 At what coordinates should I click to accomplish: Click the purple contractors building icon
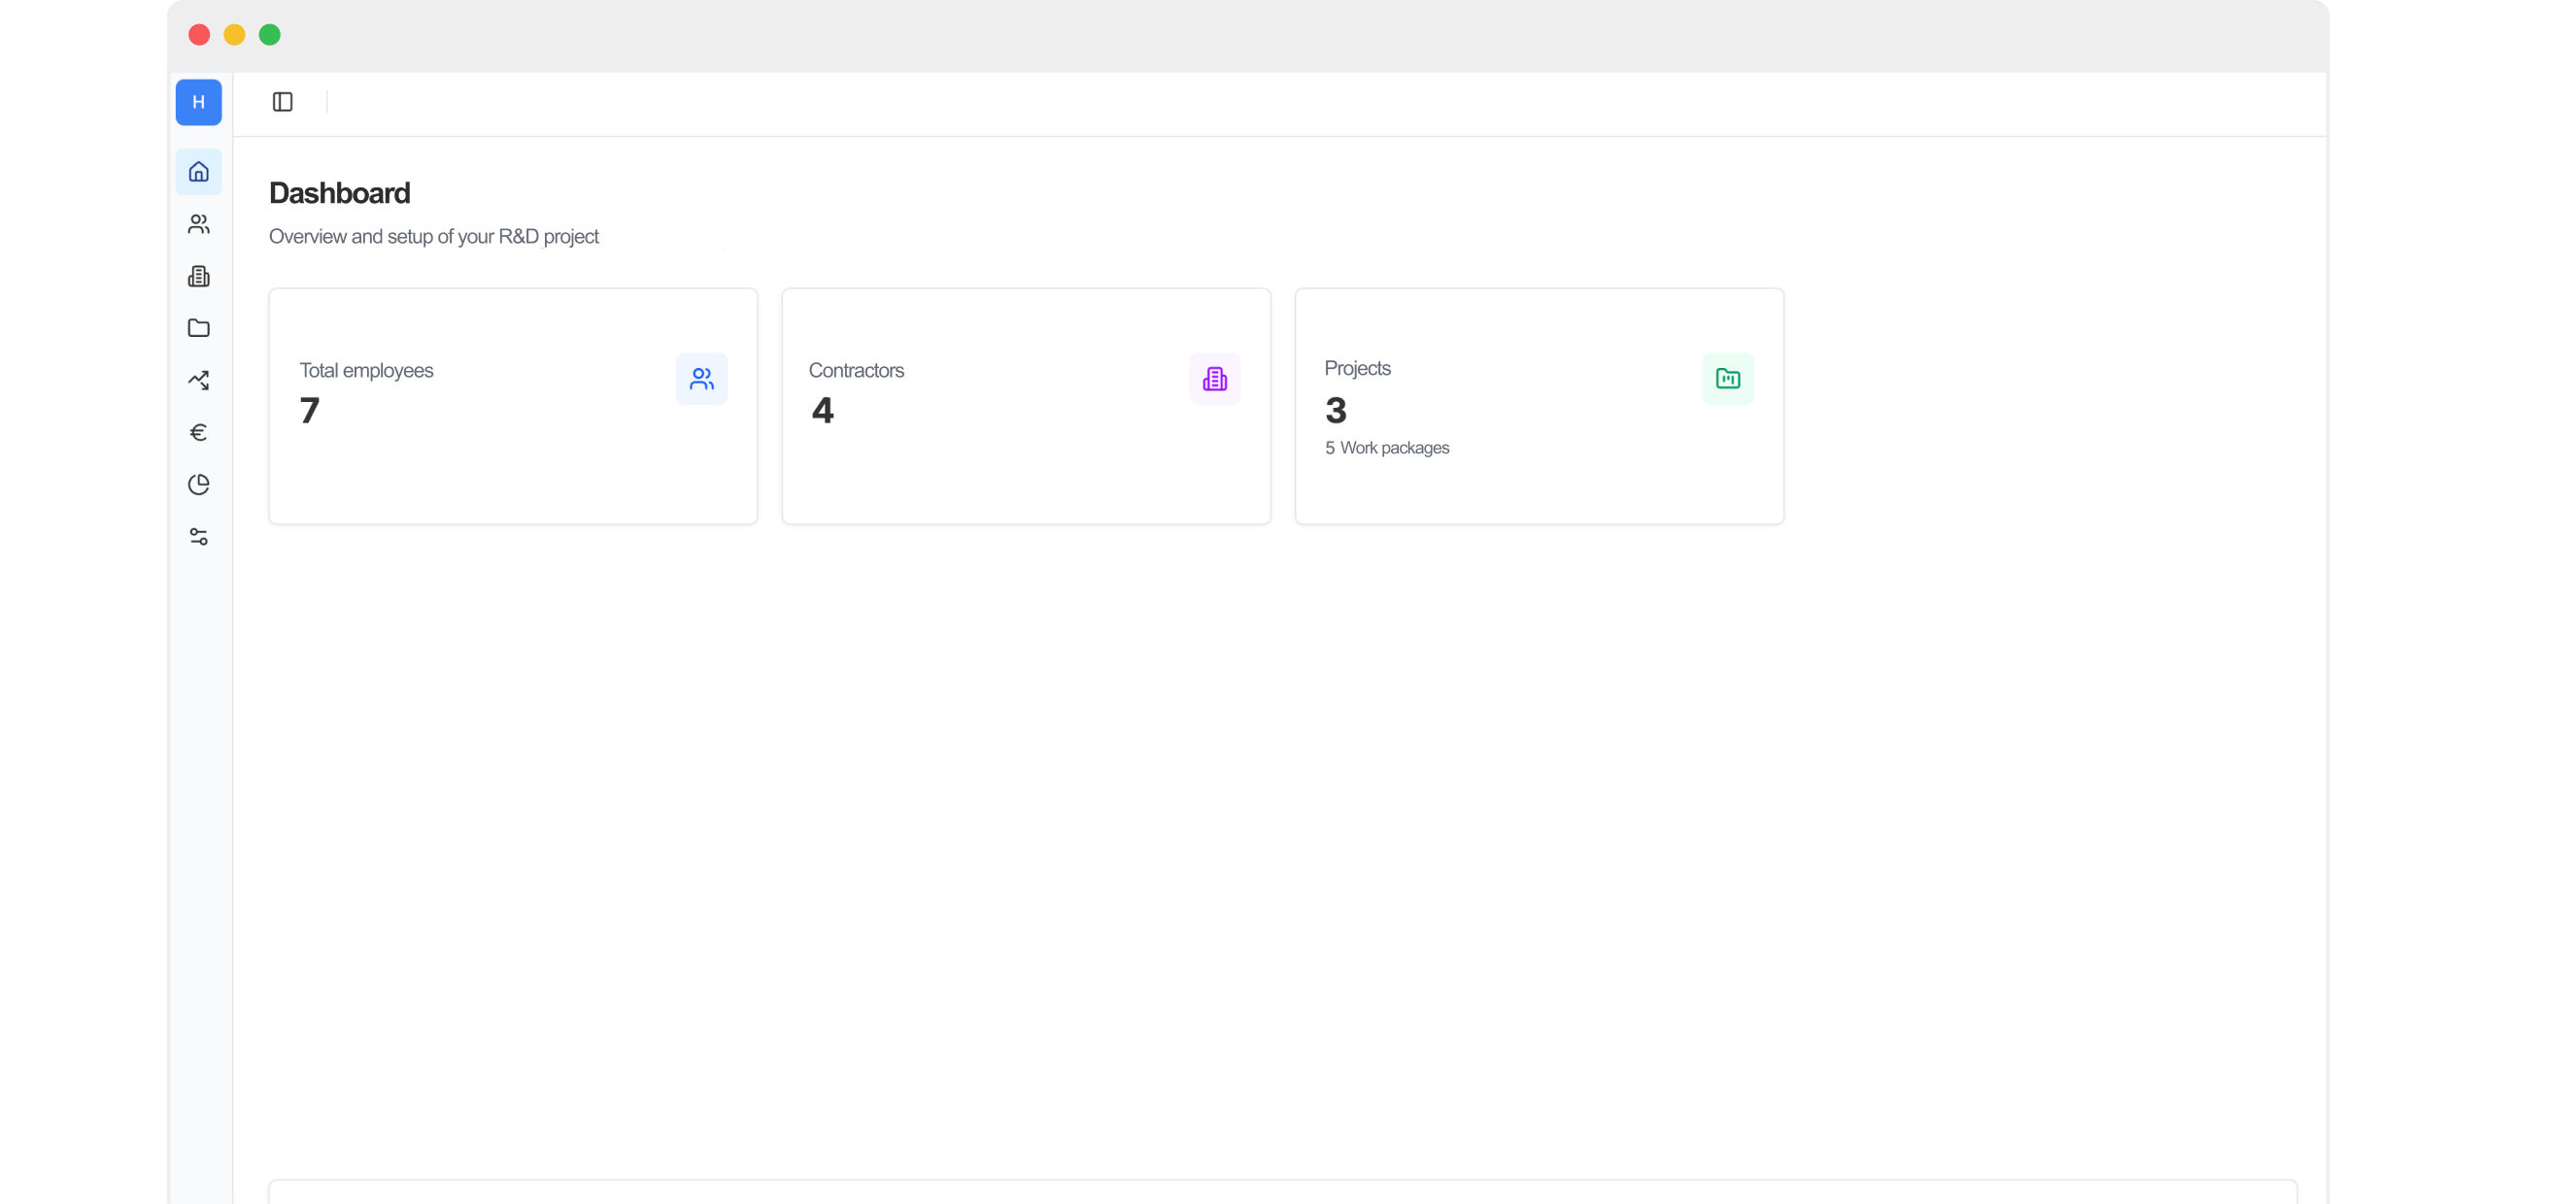coord(1214,379)
